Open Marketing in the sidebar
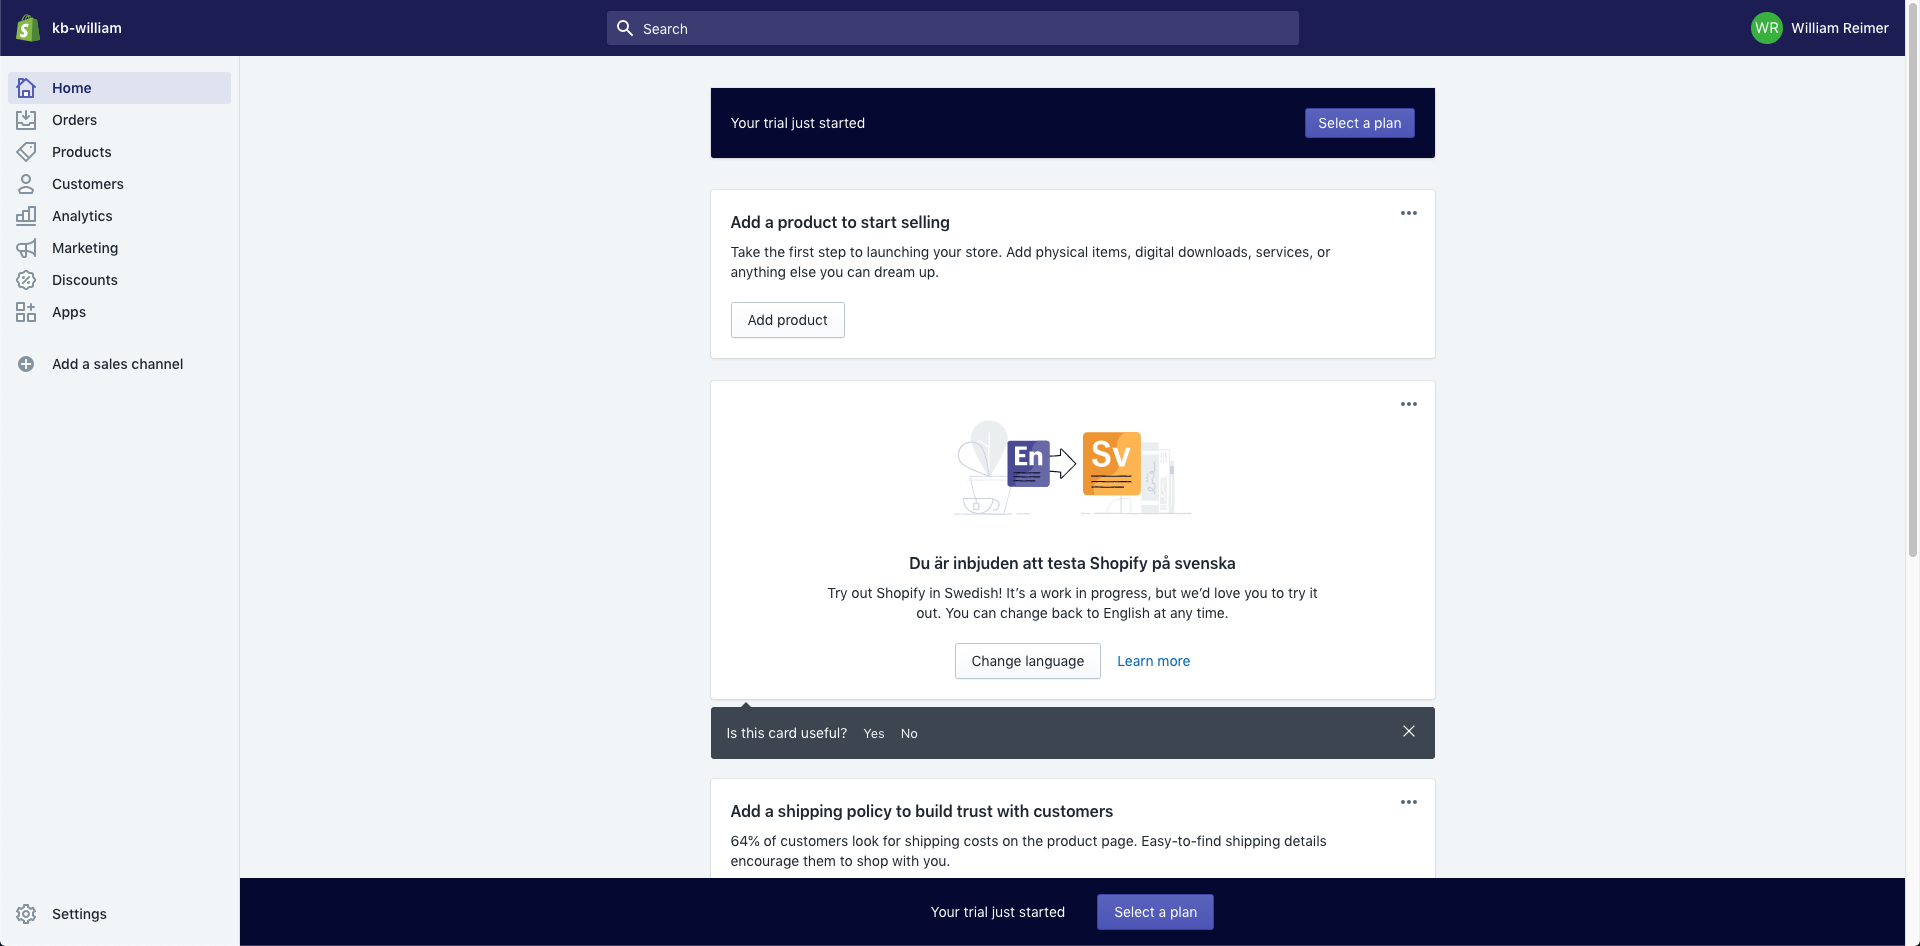The image size is (1920, 946). pyautogui.click(x=119, y=248)
